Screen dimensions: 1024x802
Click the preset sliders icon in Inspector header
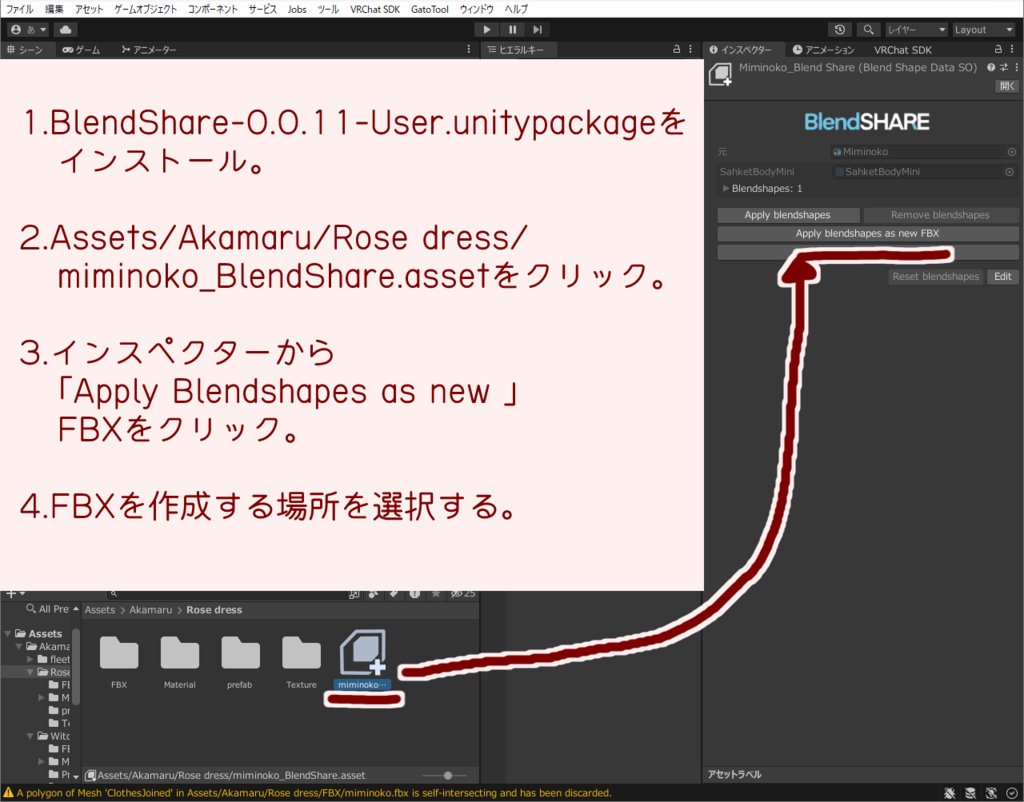point(1004,67)
